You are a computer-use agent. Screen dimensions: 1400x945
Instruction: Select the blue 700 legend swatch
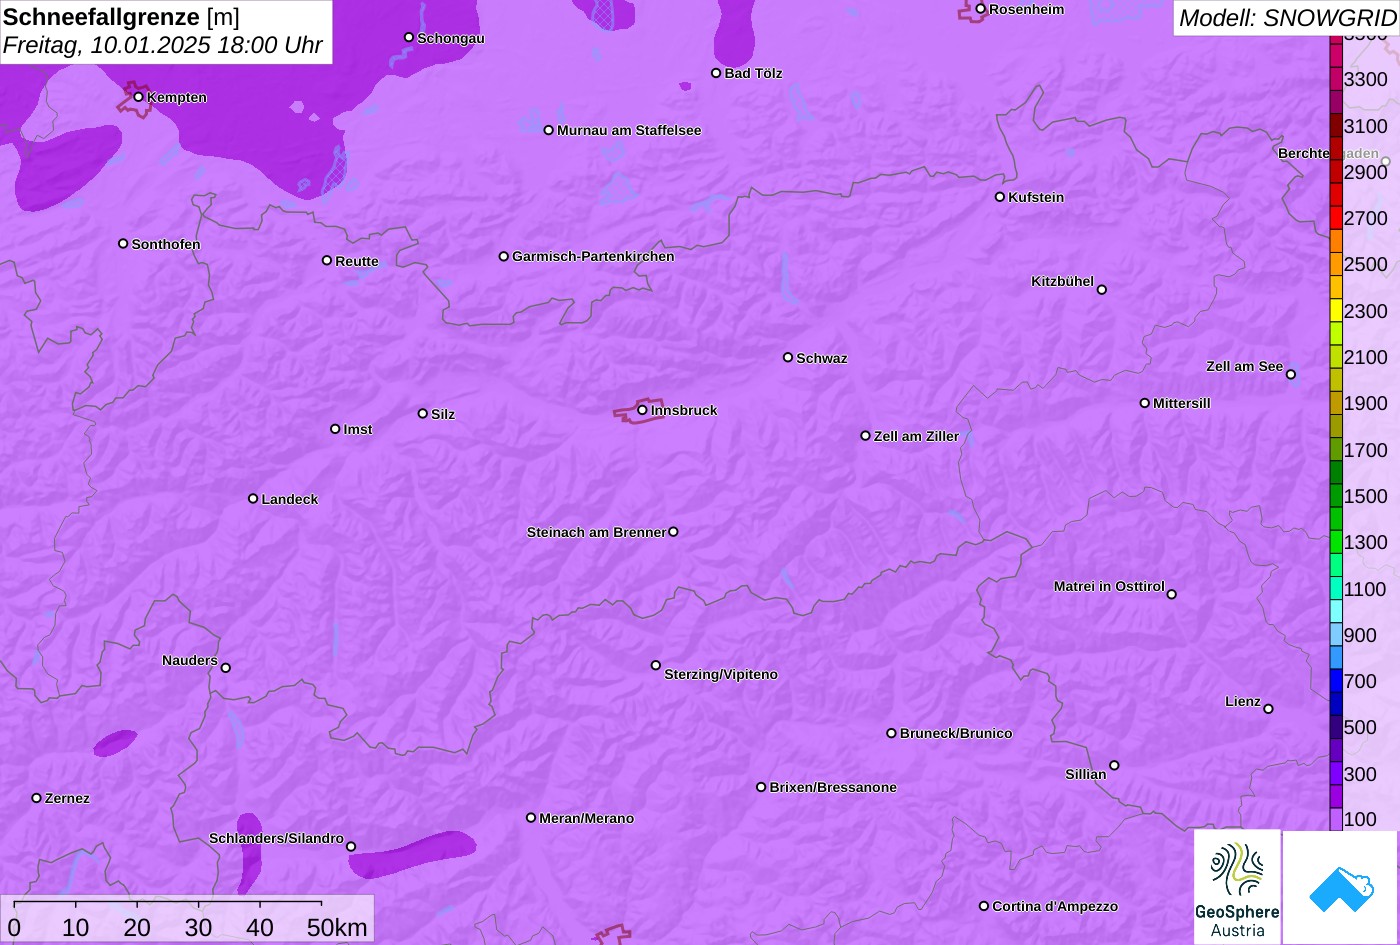click(1336, 681)
